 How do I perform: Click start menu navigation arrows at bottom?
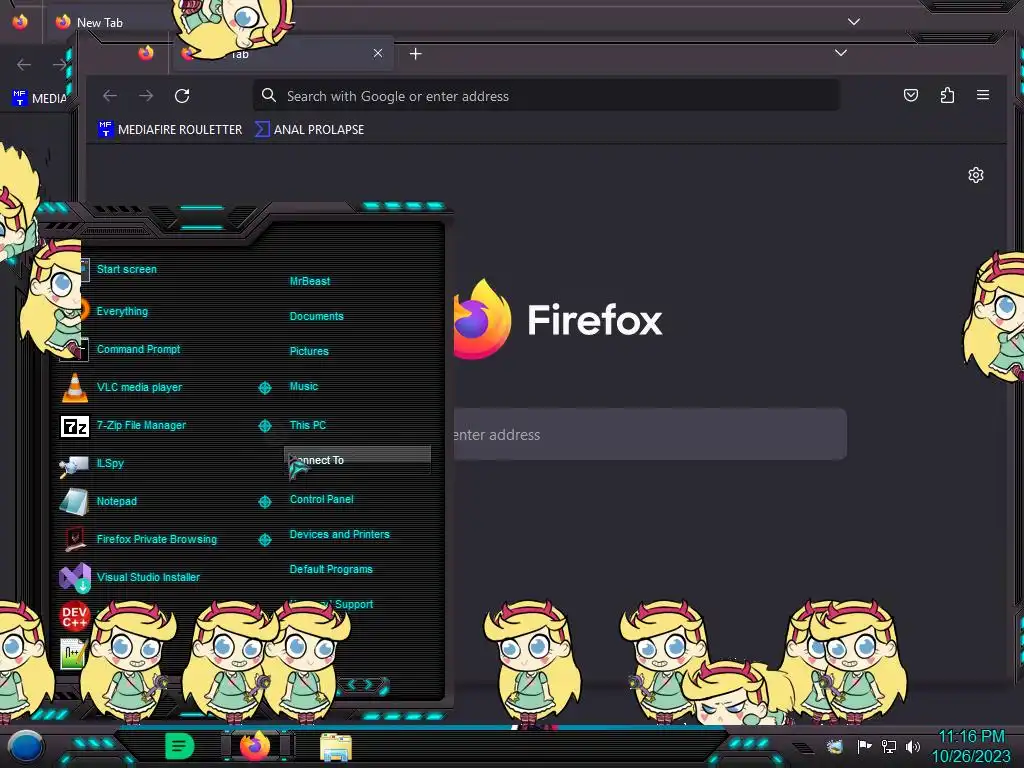tap(360, 684)
